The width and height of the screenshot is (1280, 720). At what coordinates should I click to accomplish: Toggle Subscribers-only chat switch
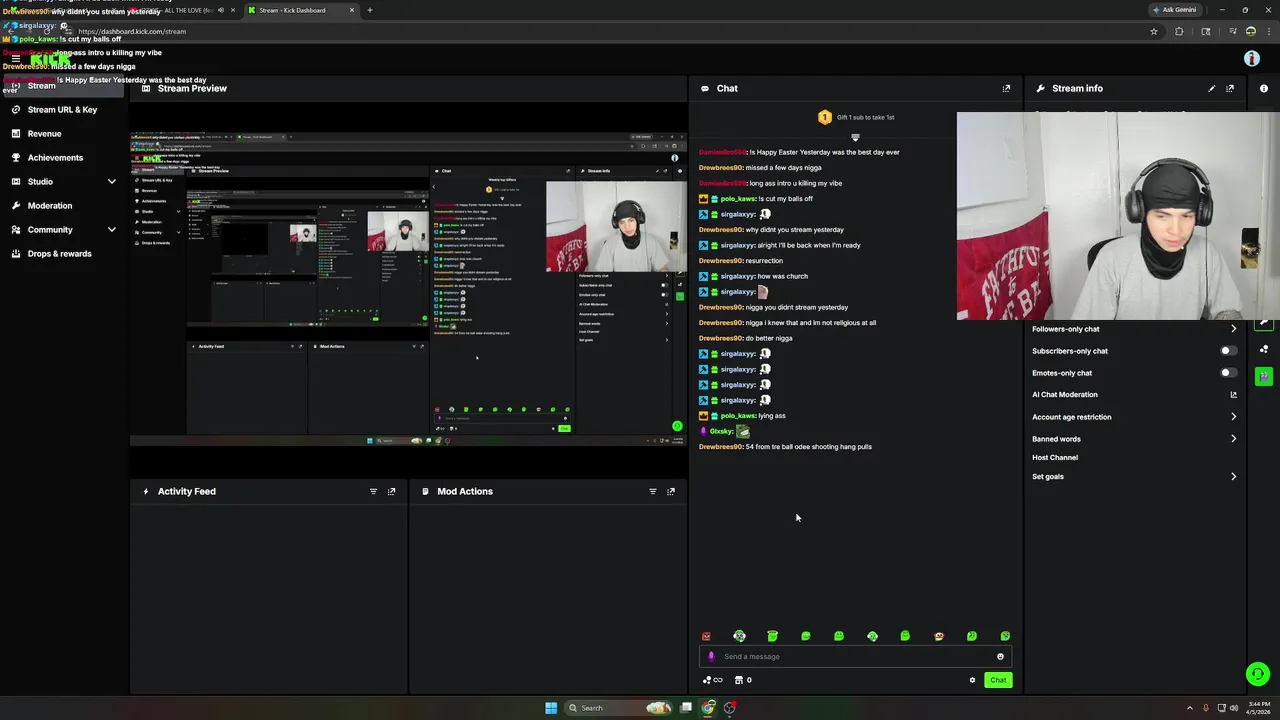[x=1228, y=351]
